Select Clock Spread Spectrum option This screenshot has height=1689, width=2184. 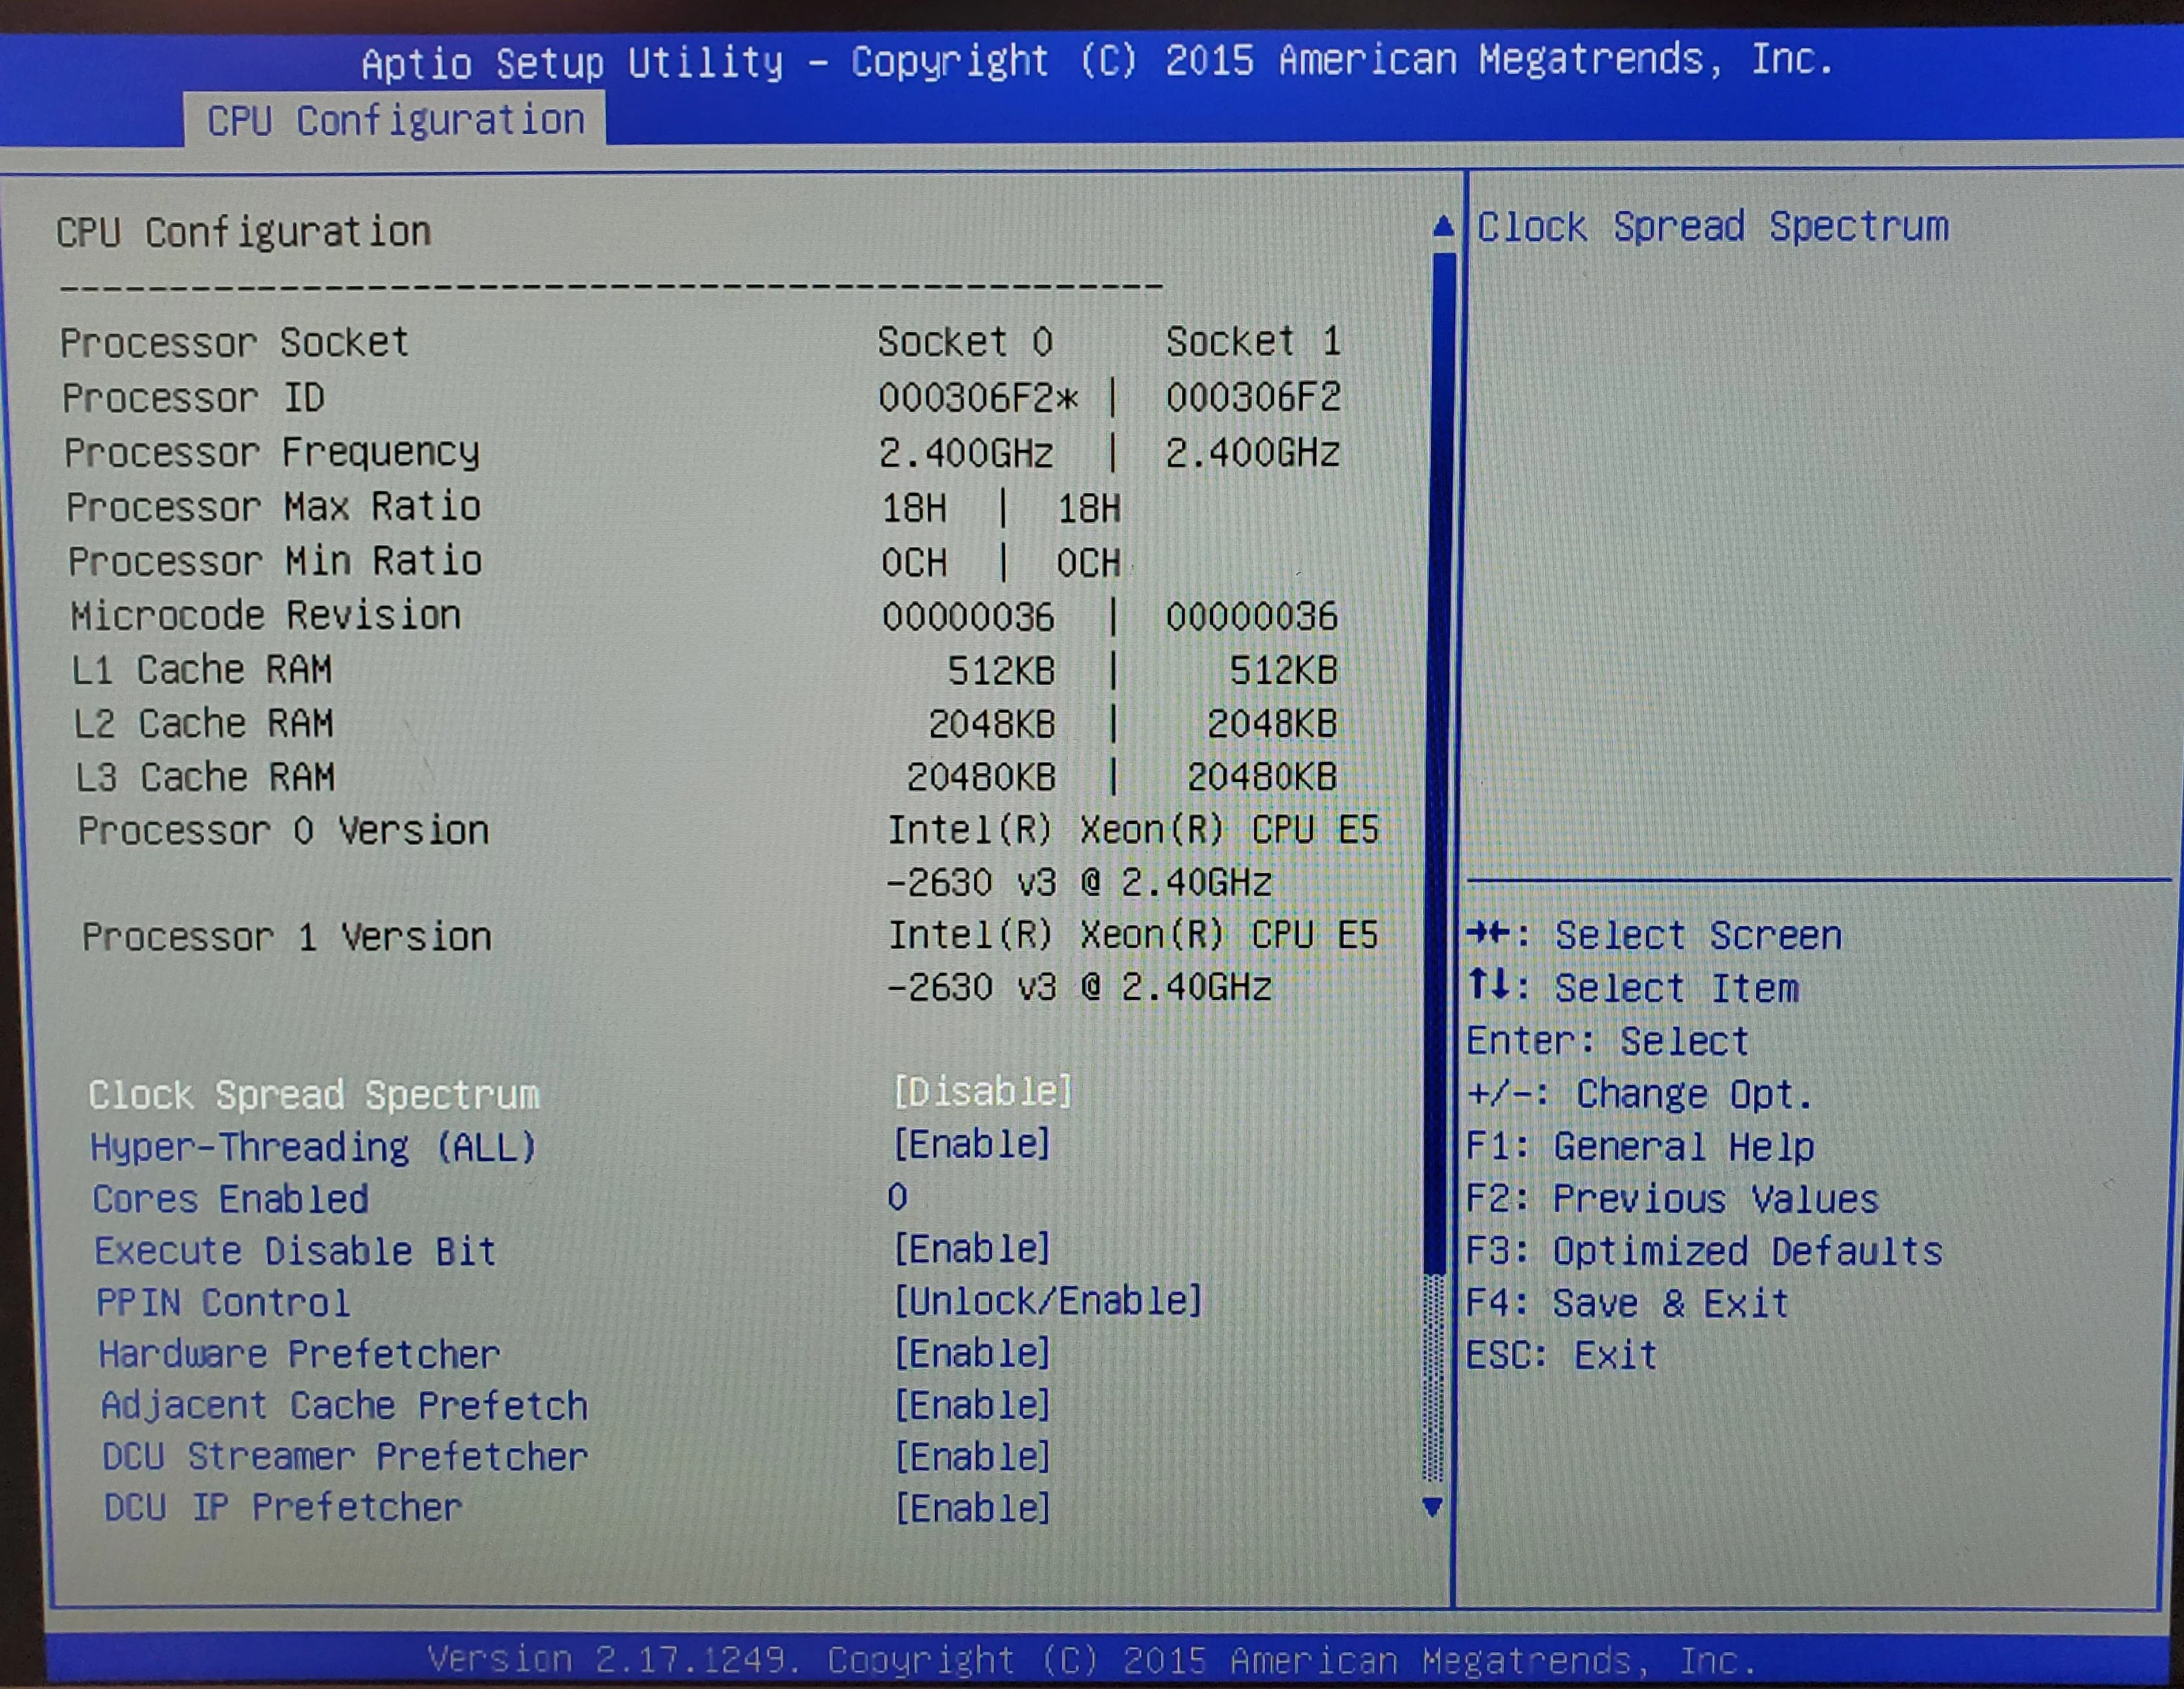(314, 1094)
